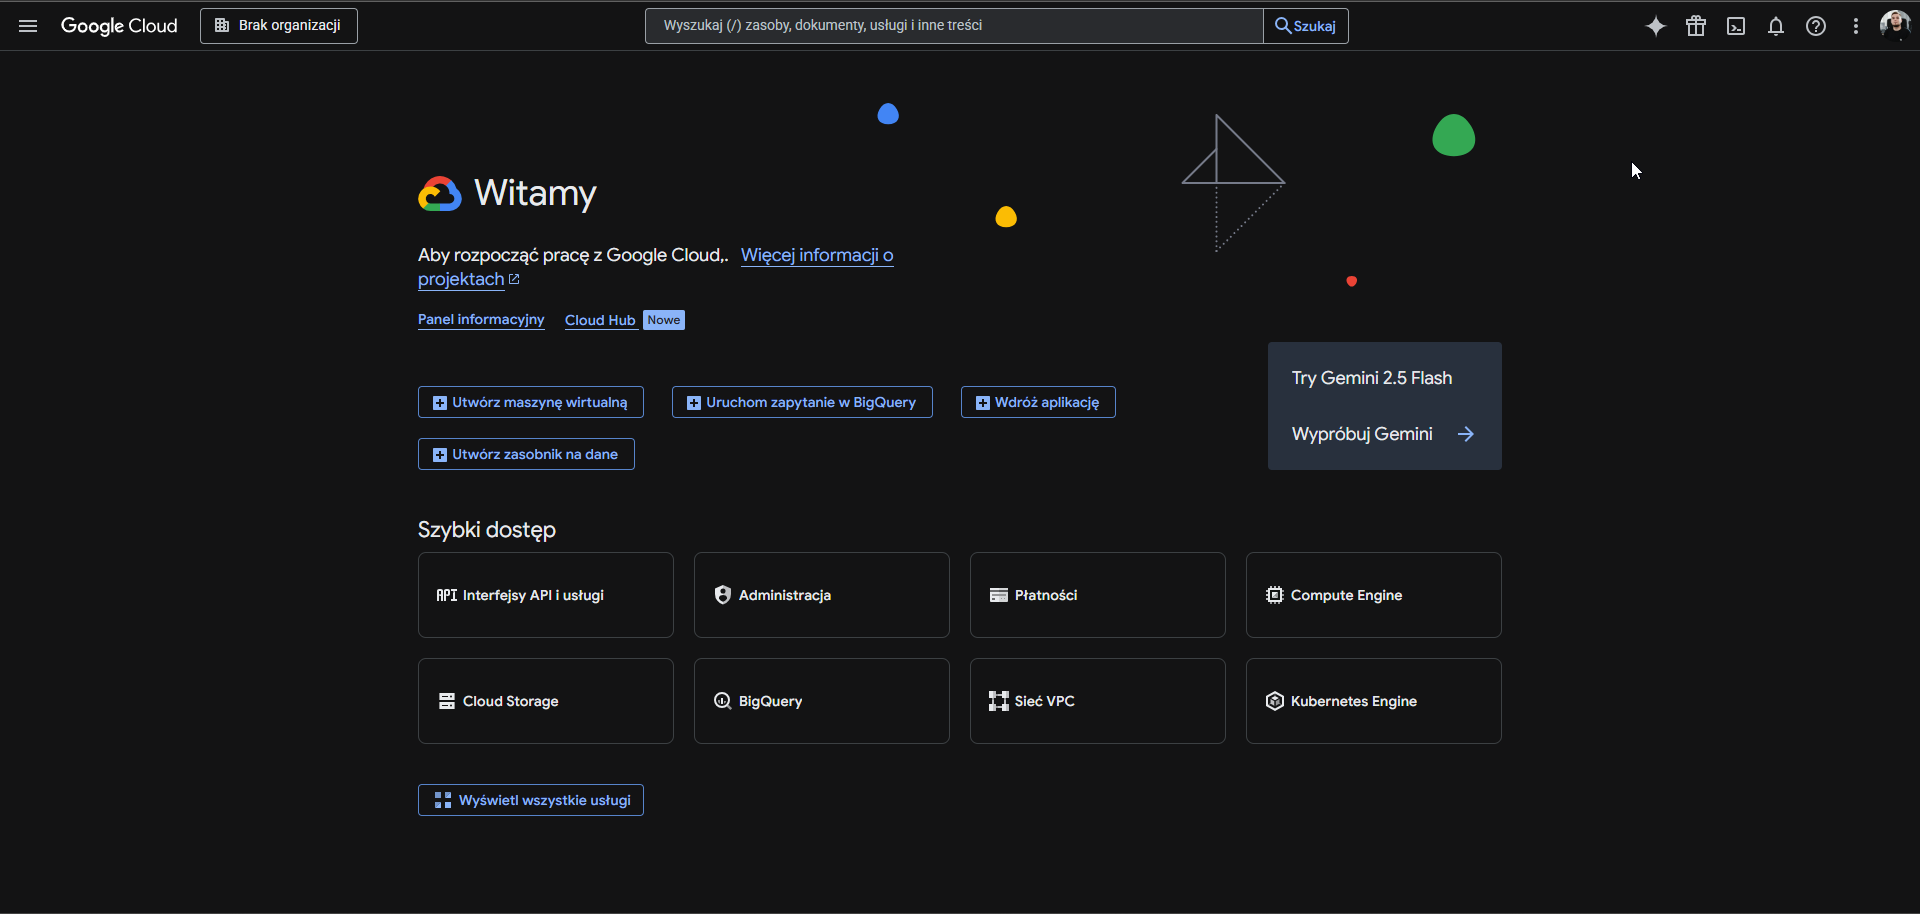
Task: Open the Kubernetes Engine card
Action: coord(1373,701)
